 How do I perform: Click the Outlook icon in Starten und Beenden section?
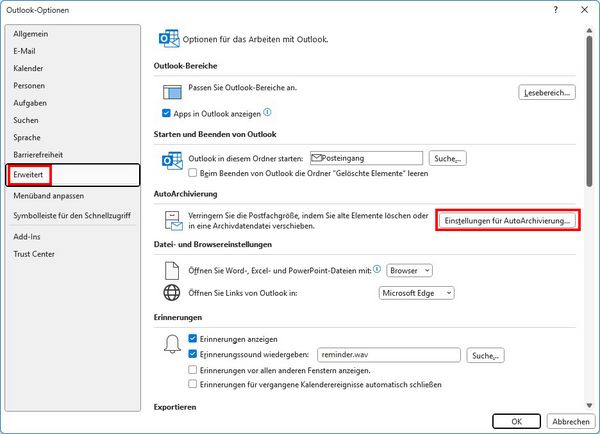click(x=172, y=161)
